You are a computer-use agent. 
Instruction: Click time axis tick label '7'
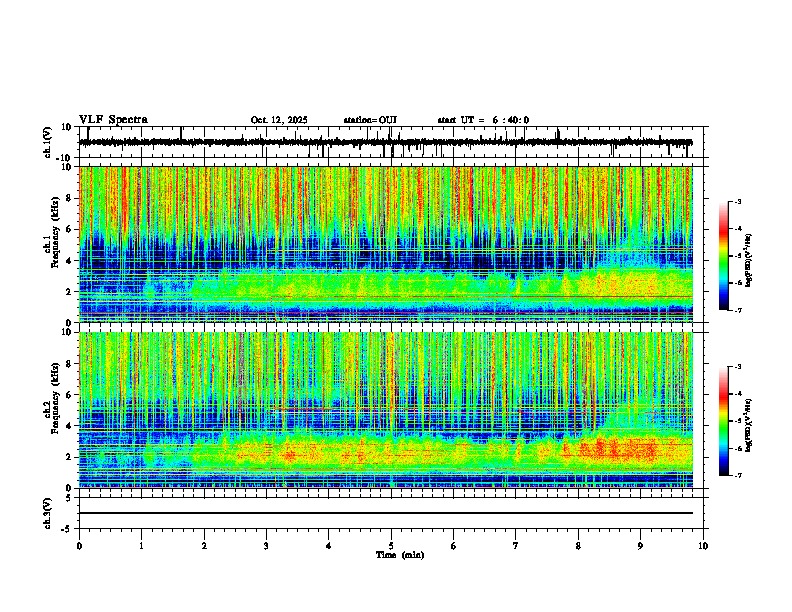(x=516, y=546)
